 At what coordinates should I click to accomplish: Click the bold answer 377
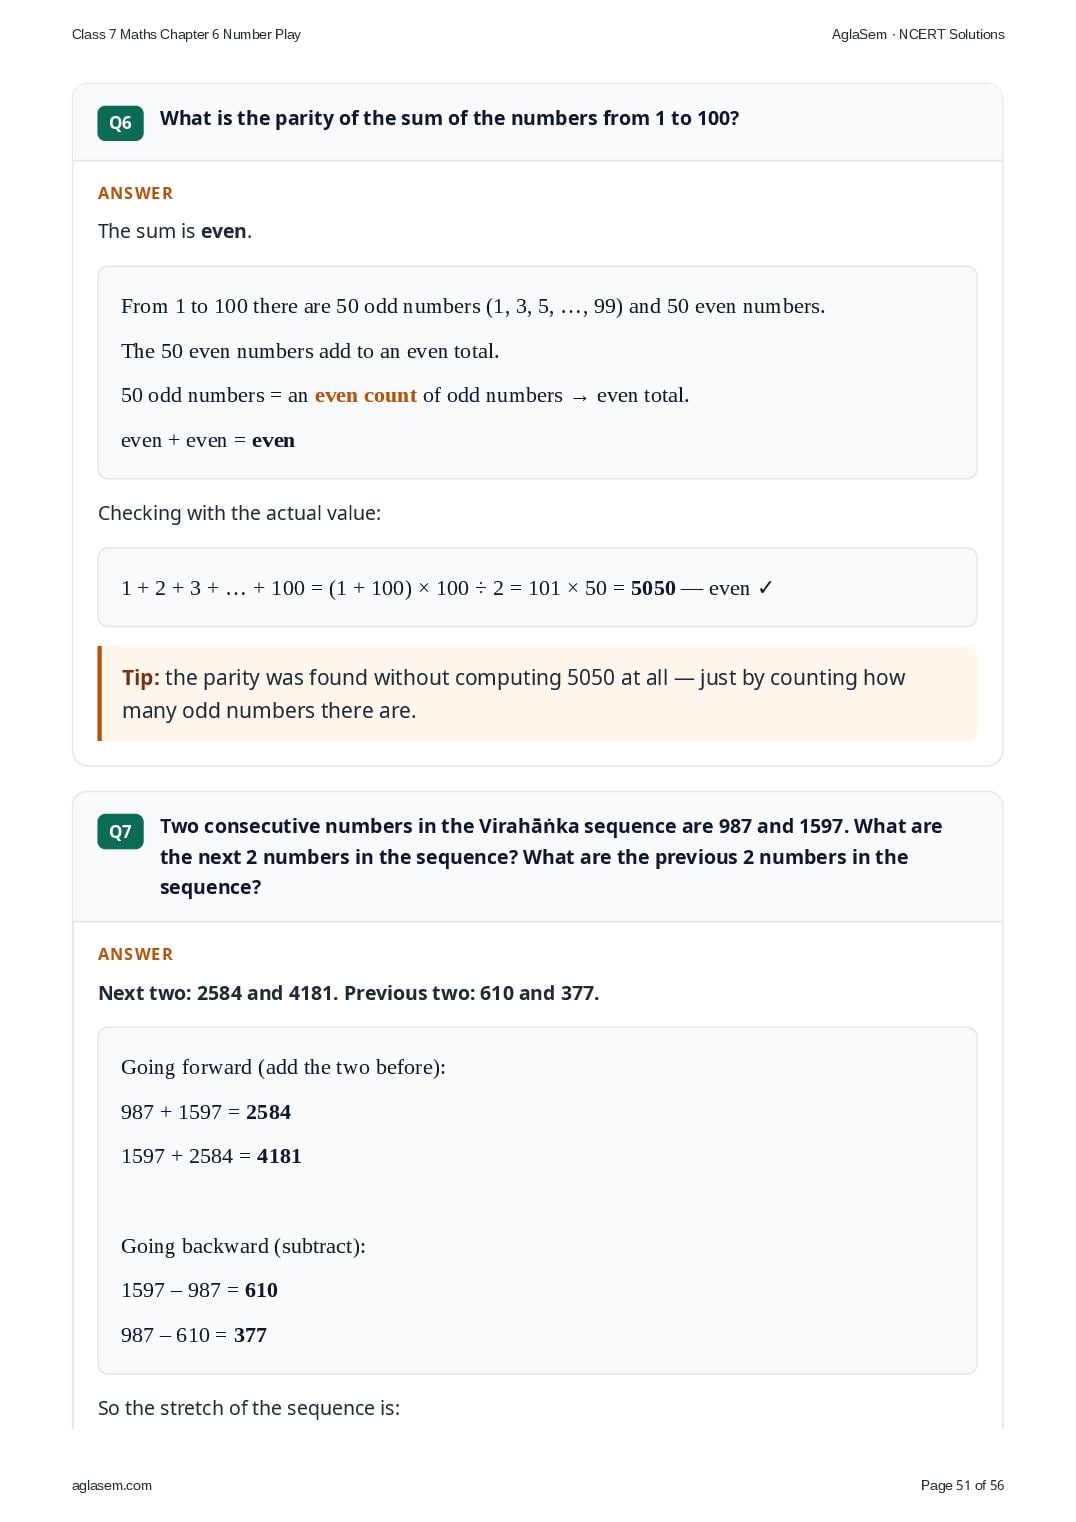pyautogui.click(x=250, y=1335)
